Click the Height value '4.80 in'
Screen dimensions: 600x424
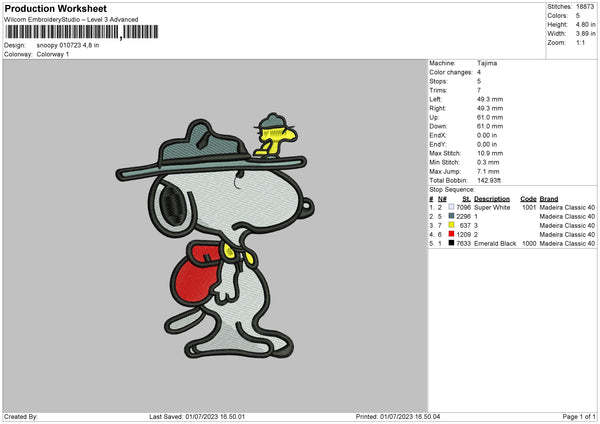[x=585, y=24]
